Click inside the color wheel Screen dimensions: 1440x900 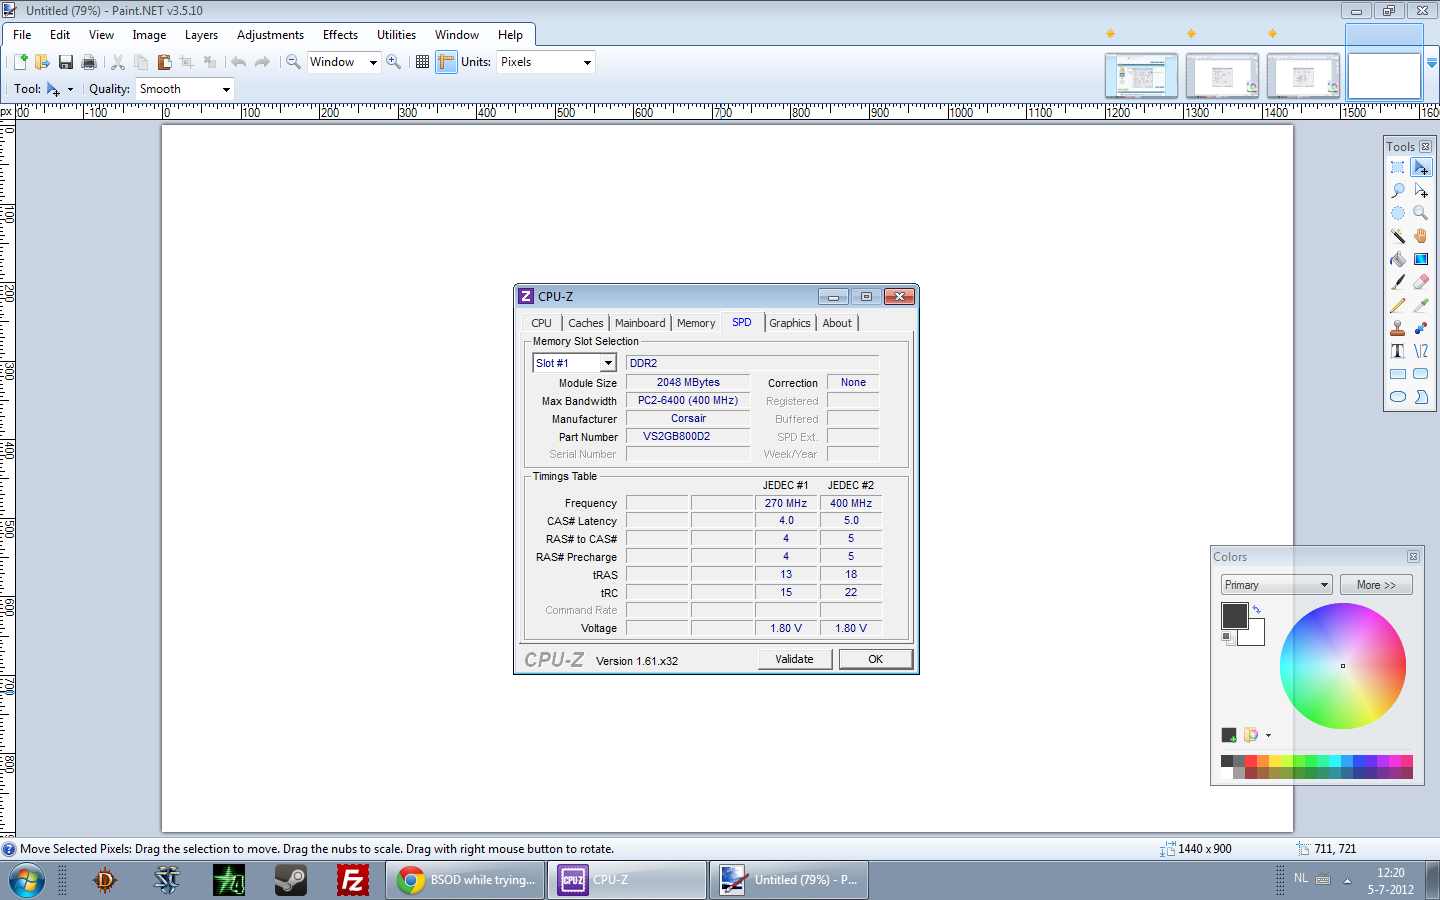[x=1343, y=666]
